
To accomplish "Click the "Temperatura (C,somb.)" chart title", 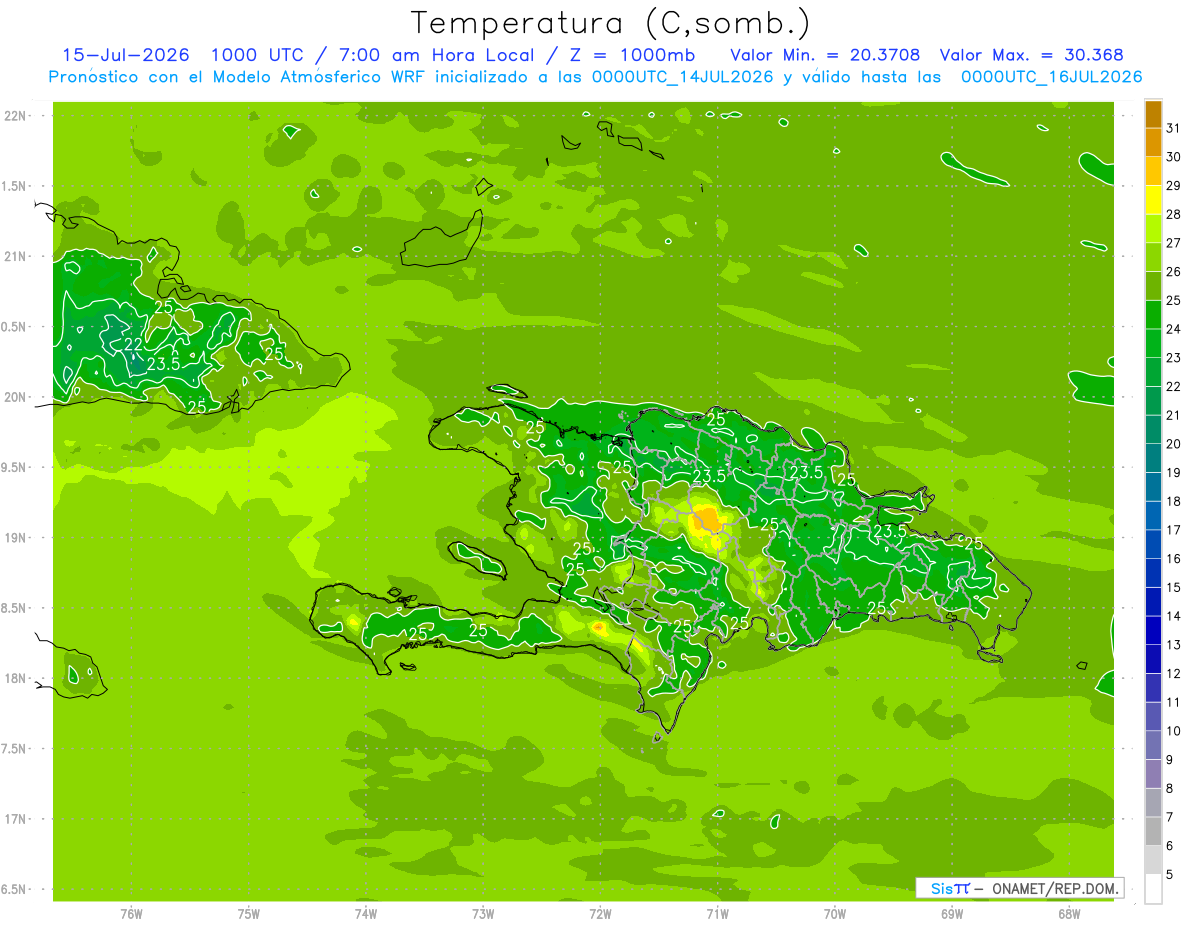I will point(610,24).
